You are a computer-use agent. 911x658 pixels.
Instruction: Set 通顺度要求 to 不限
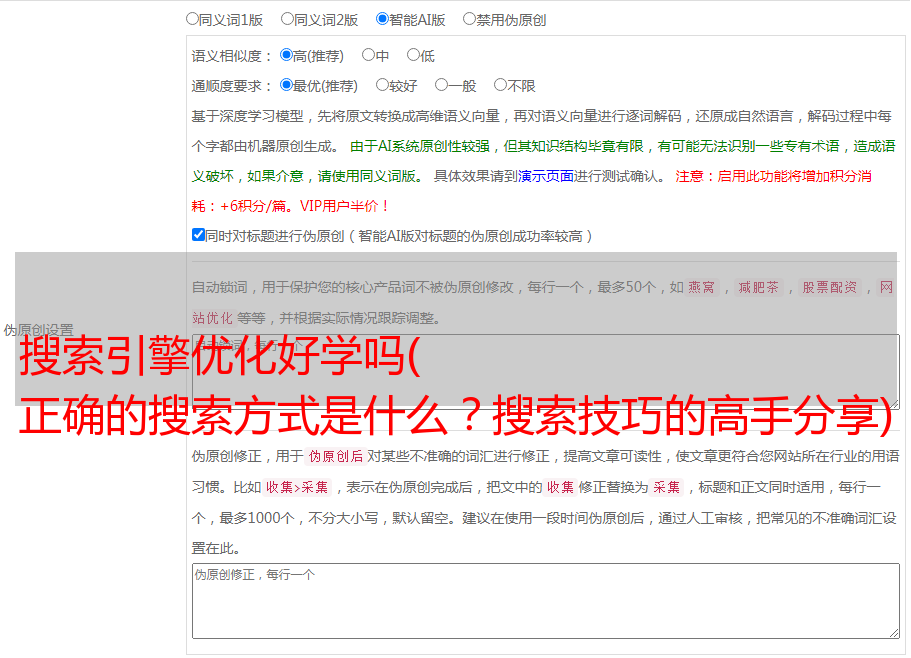[x=500, y=85]
